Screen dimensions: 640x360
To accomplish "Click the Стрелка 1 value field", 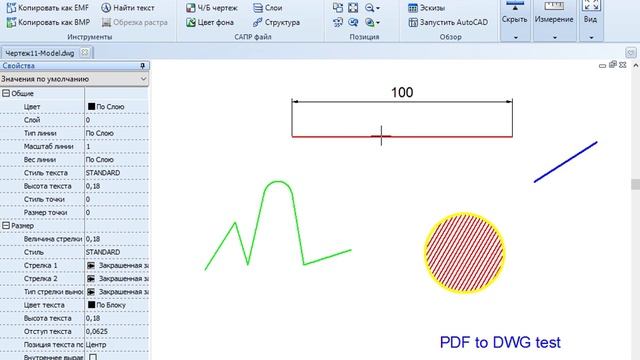I will pos(117,265).
